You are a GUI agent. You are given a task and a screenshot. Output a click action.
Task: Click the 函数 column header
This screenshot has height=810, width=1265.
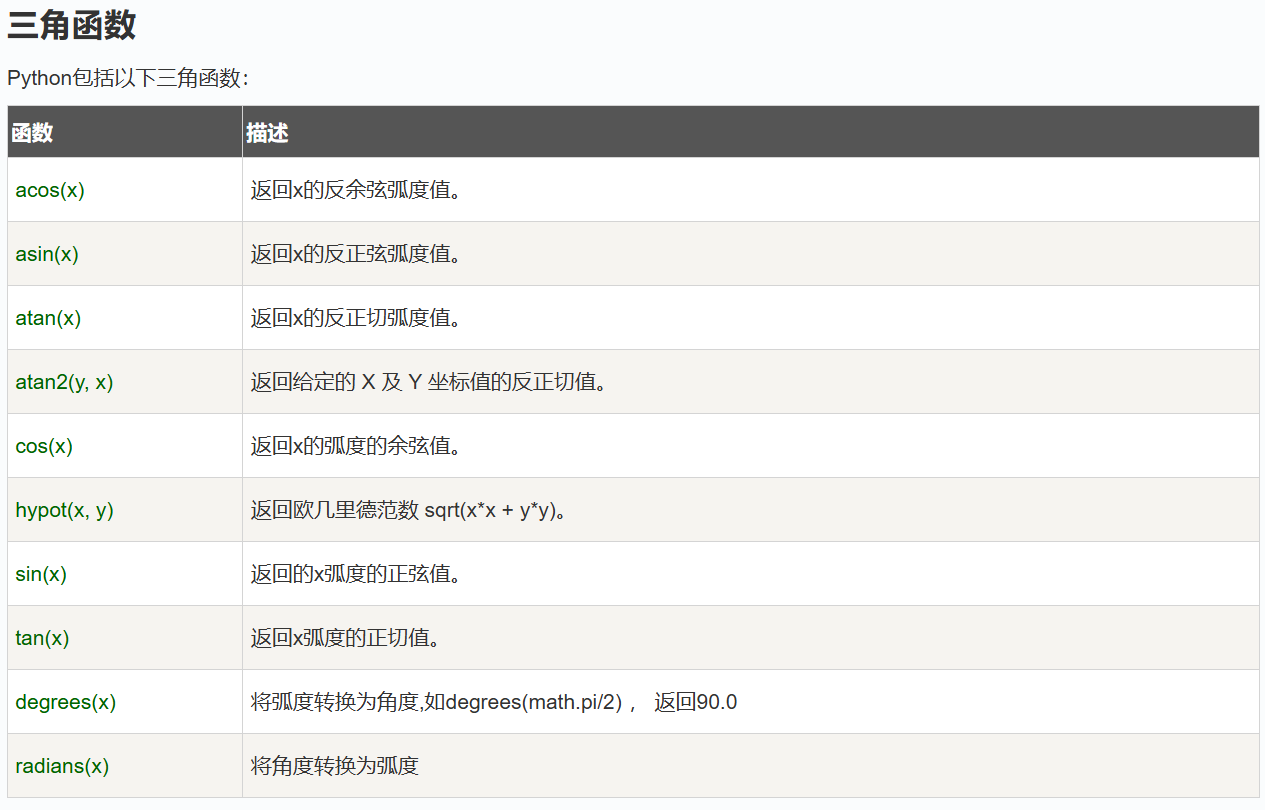(x=32, y=132)
